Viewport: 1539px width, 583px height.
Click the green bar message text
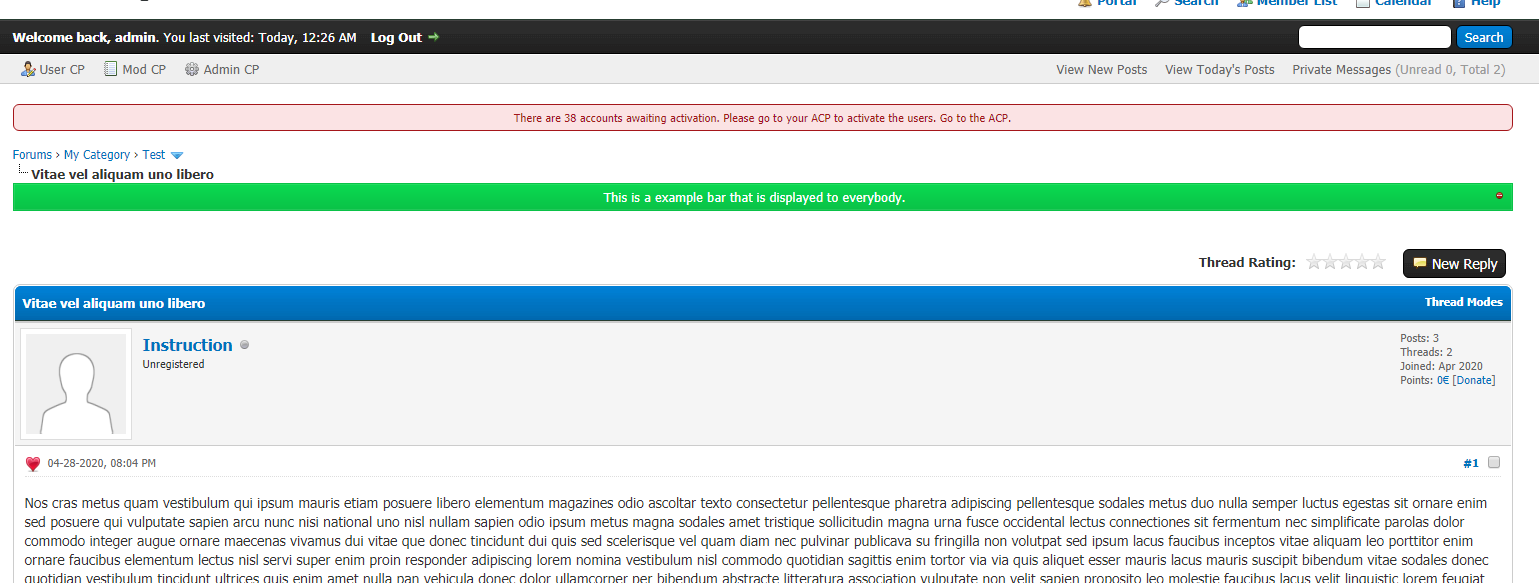(754, 197)
